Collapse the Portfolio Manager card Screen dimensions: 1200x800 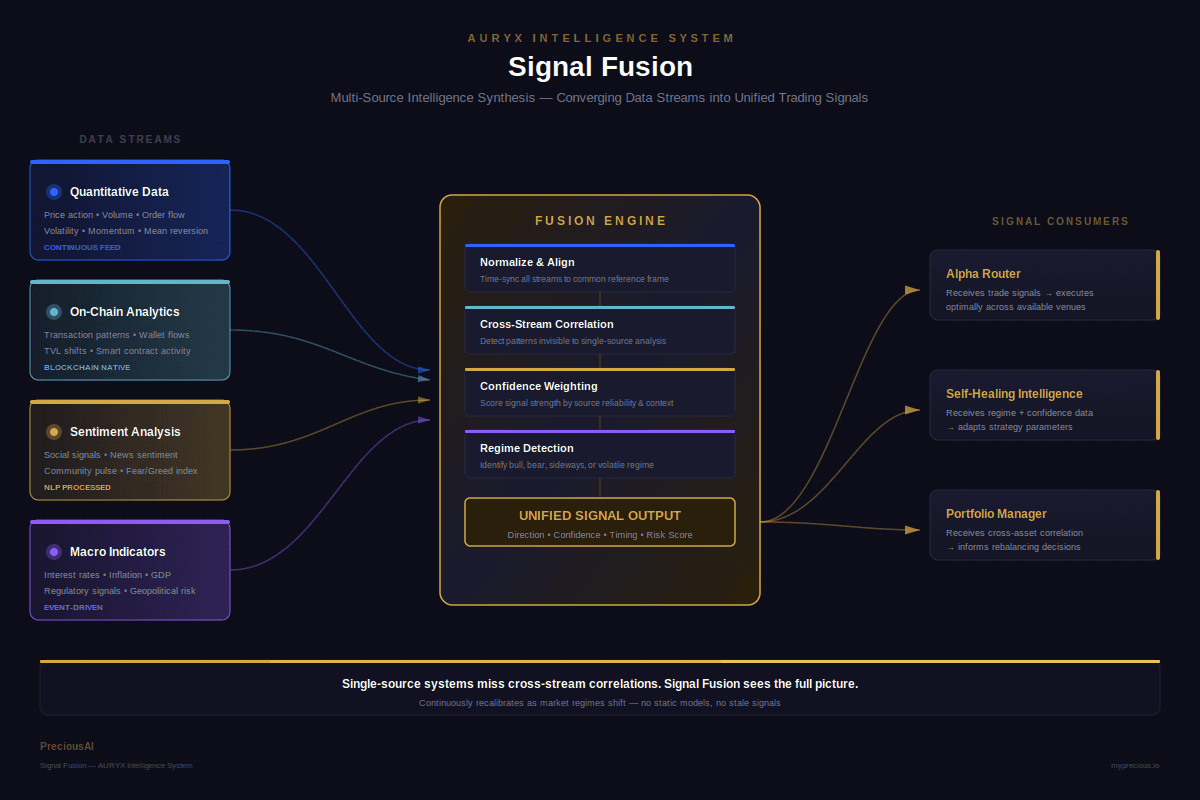(1044, 524)
